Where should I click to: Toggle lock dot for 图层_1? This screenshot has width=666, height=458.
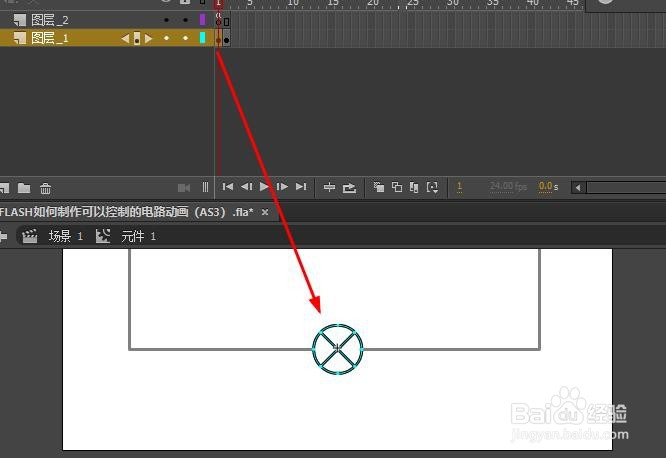coord(186,38)
